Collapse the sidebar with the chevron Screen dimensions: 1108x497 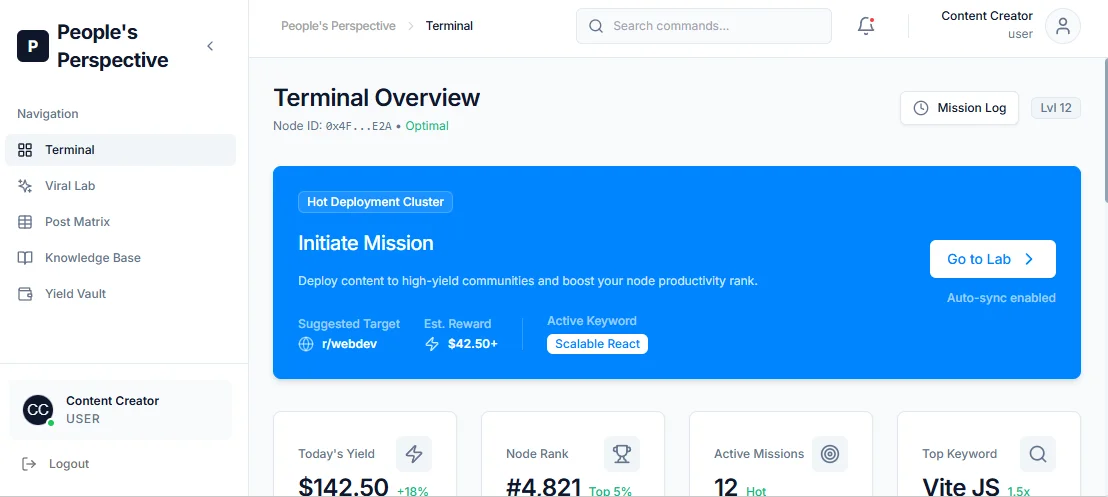point(210,46)
